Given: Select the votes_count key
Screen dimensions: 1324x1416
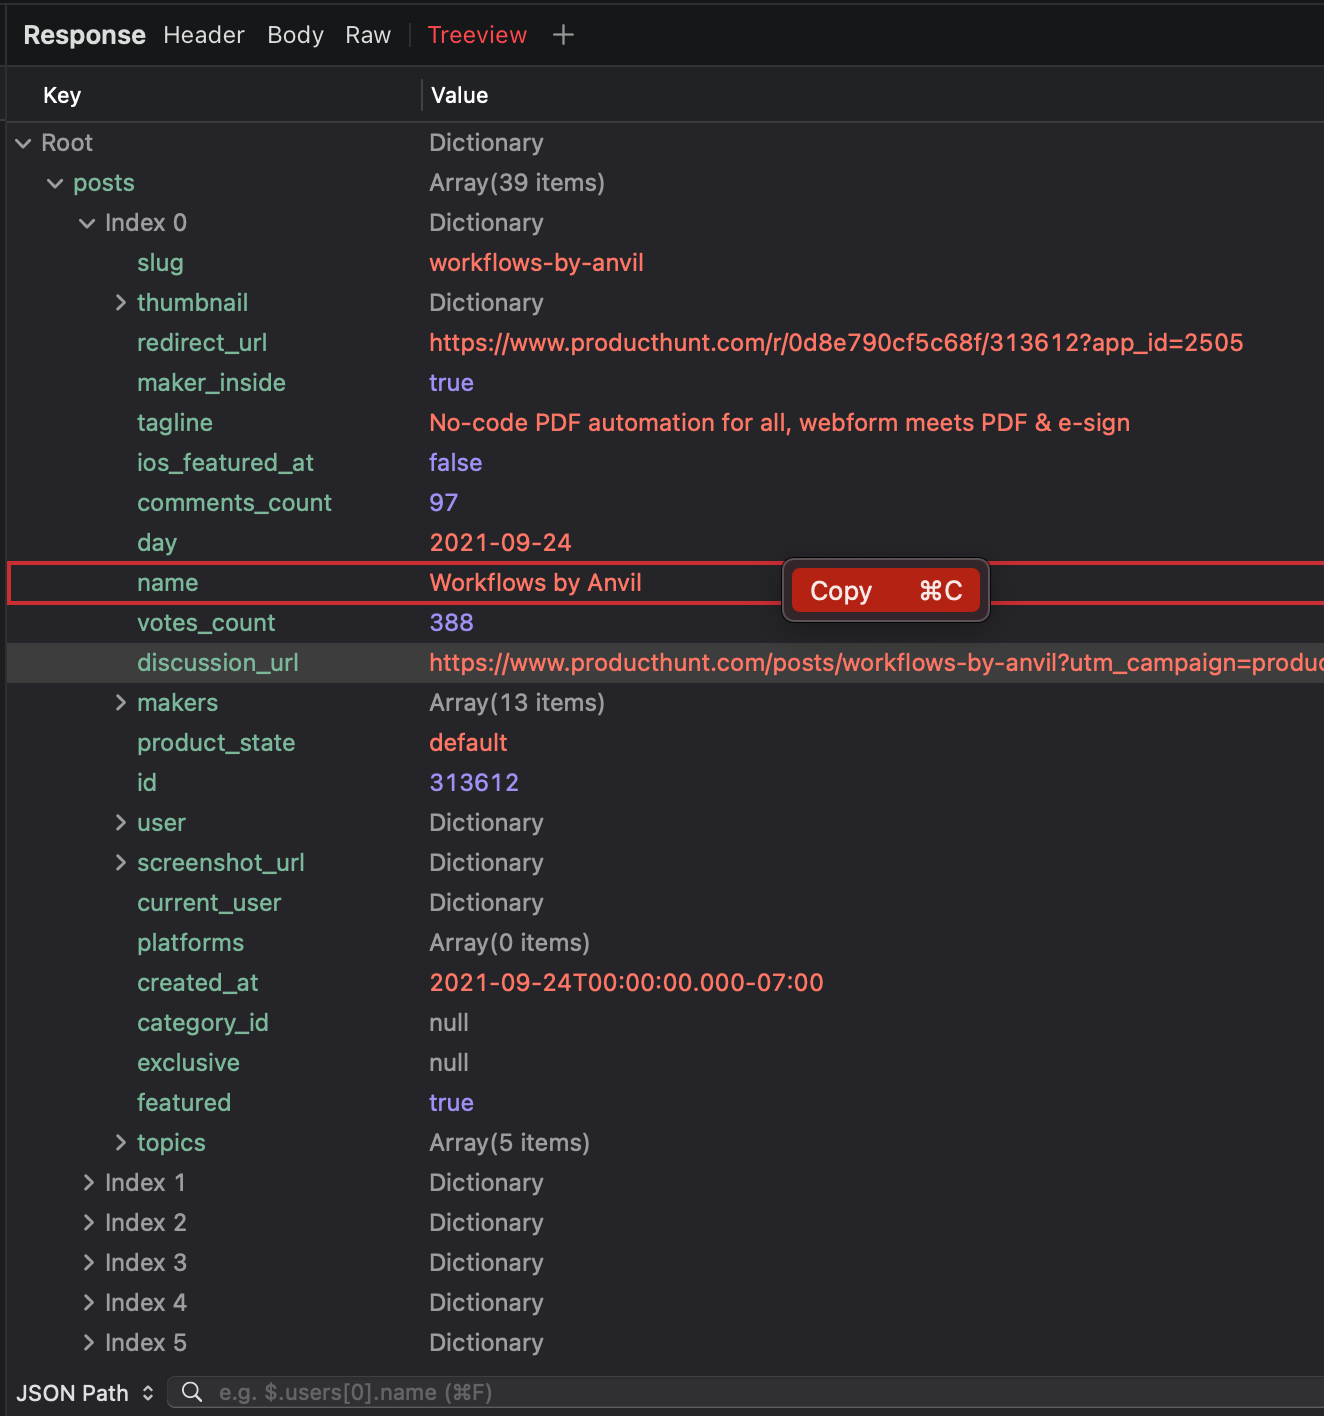Looking at the screenshot, I should tap(206, 623).
